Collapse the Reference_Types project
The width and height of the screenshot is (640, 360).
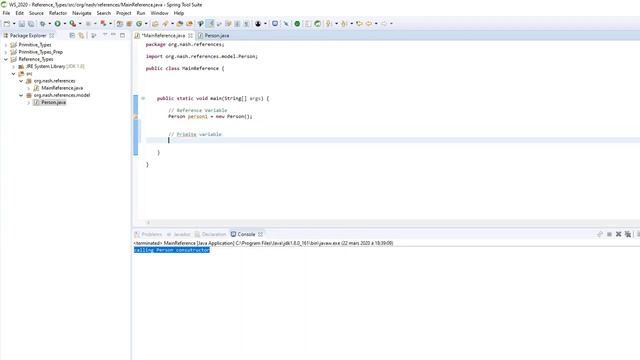pyautogui.click(x=6, y=59)
